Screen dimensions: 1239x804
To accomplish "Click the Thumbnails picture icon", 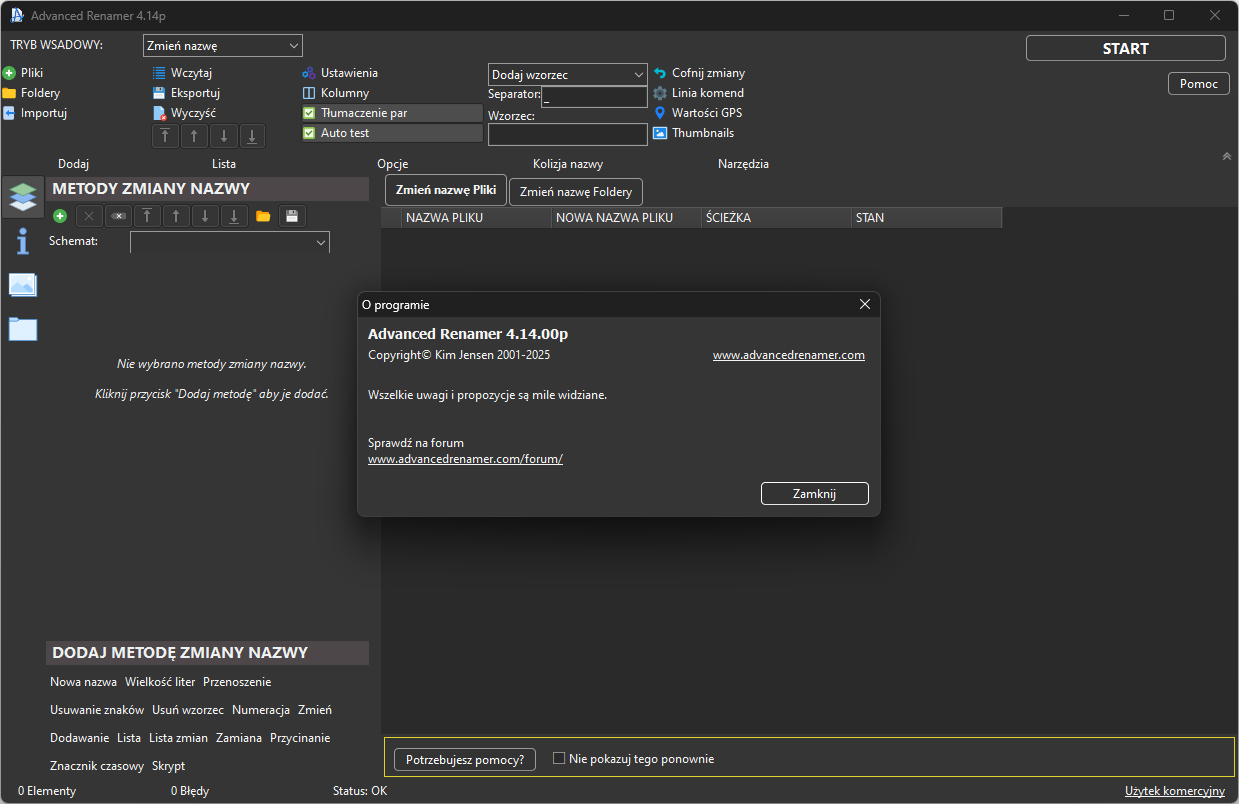I will point(660,133).
